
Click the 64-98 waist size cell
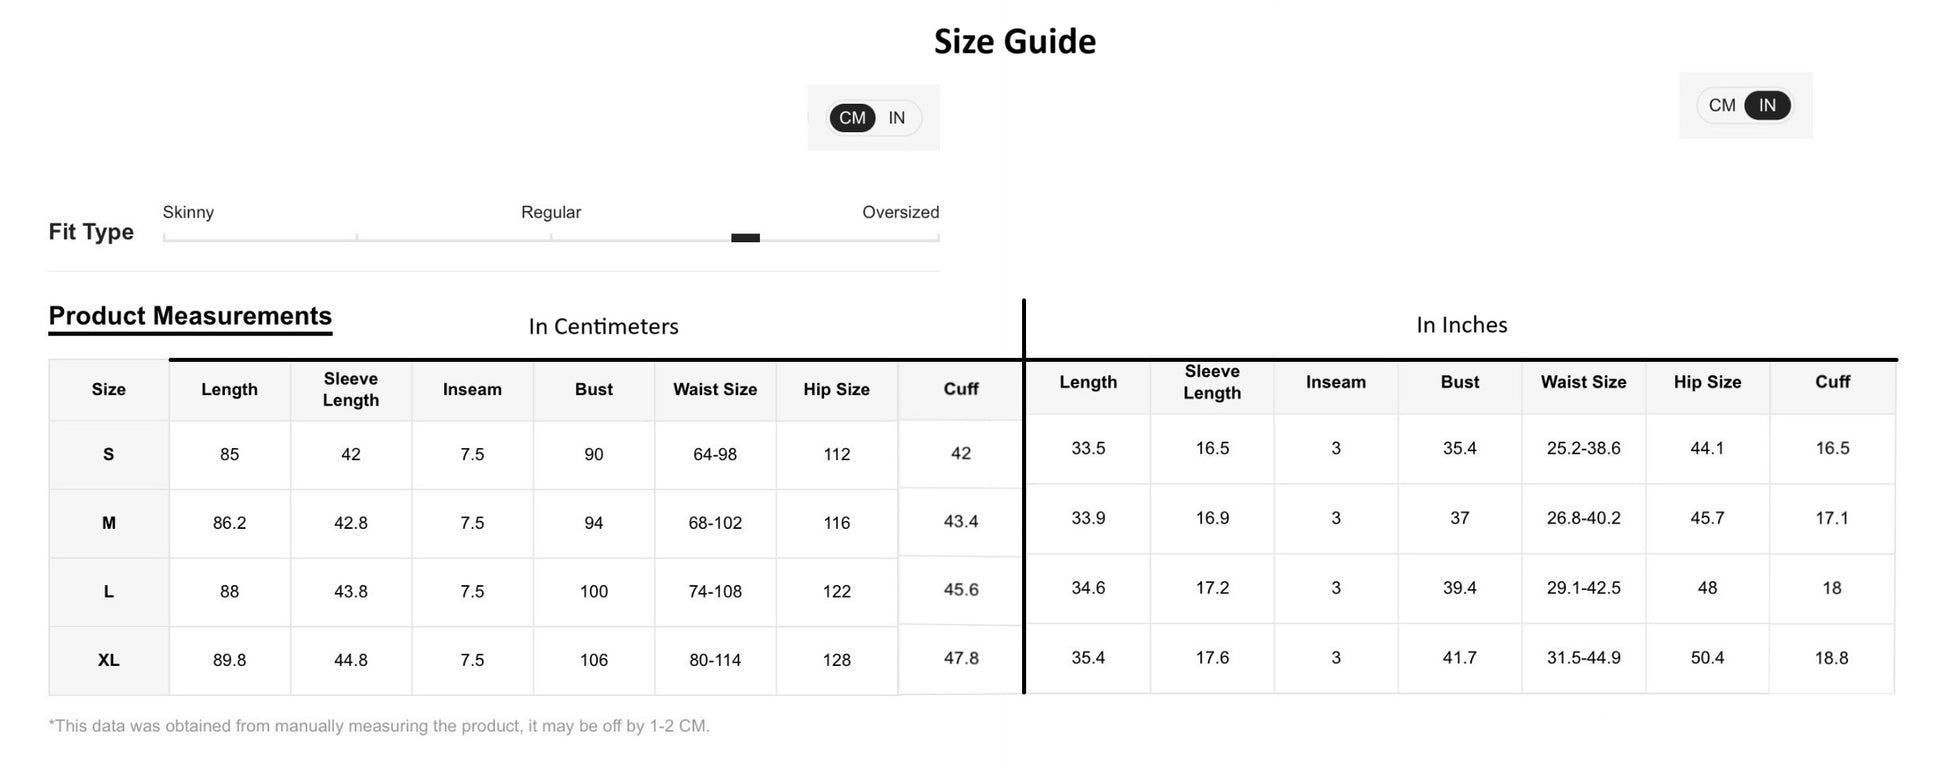click(x=715, y=454)
